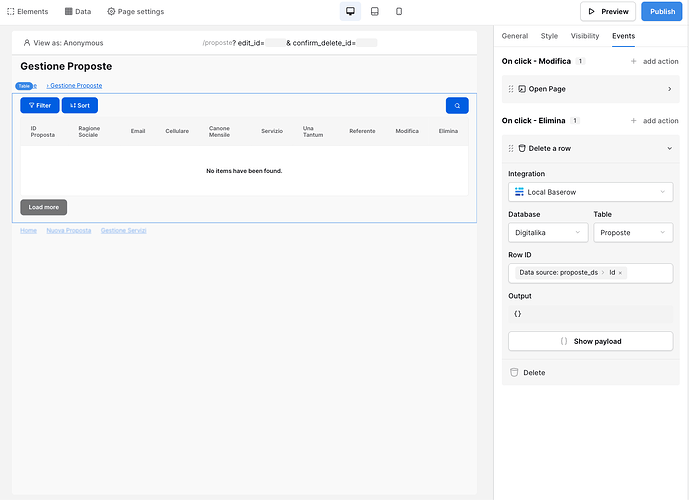
Task: Add action to On click - Modifica
Action: click(654, 62)
